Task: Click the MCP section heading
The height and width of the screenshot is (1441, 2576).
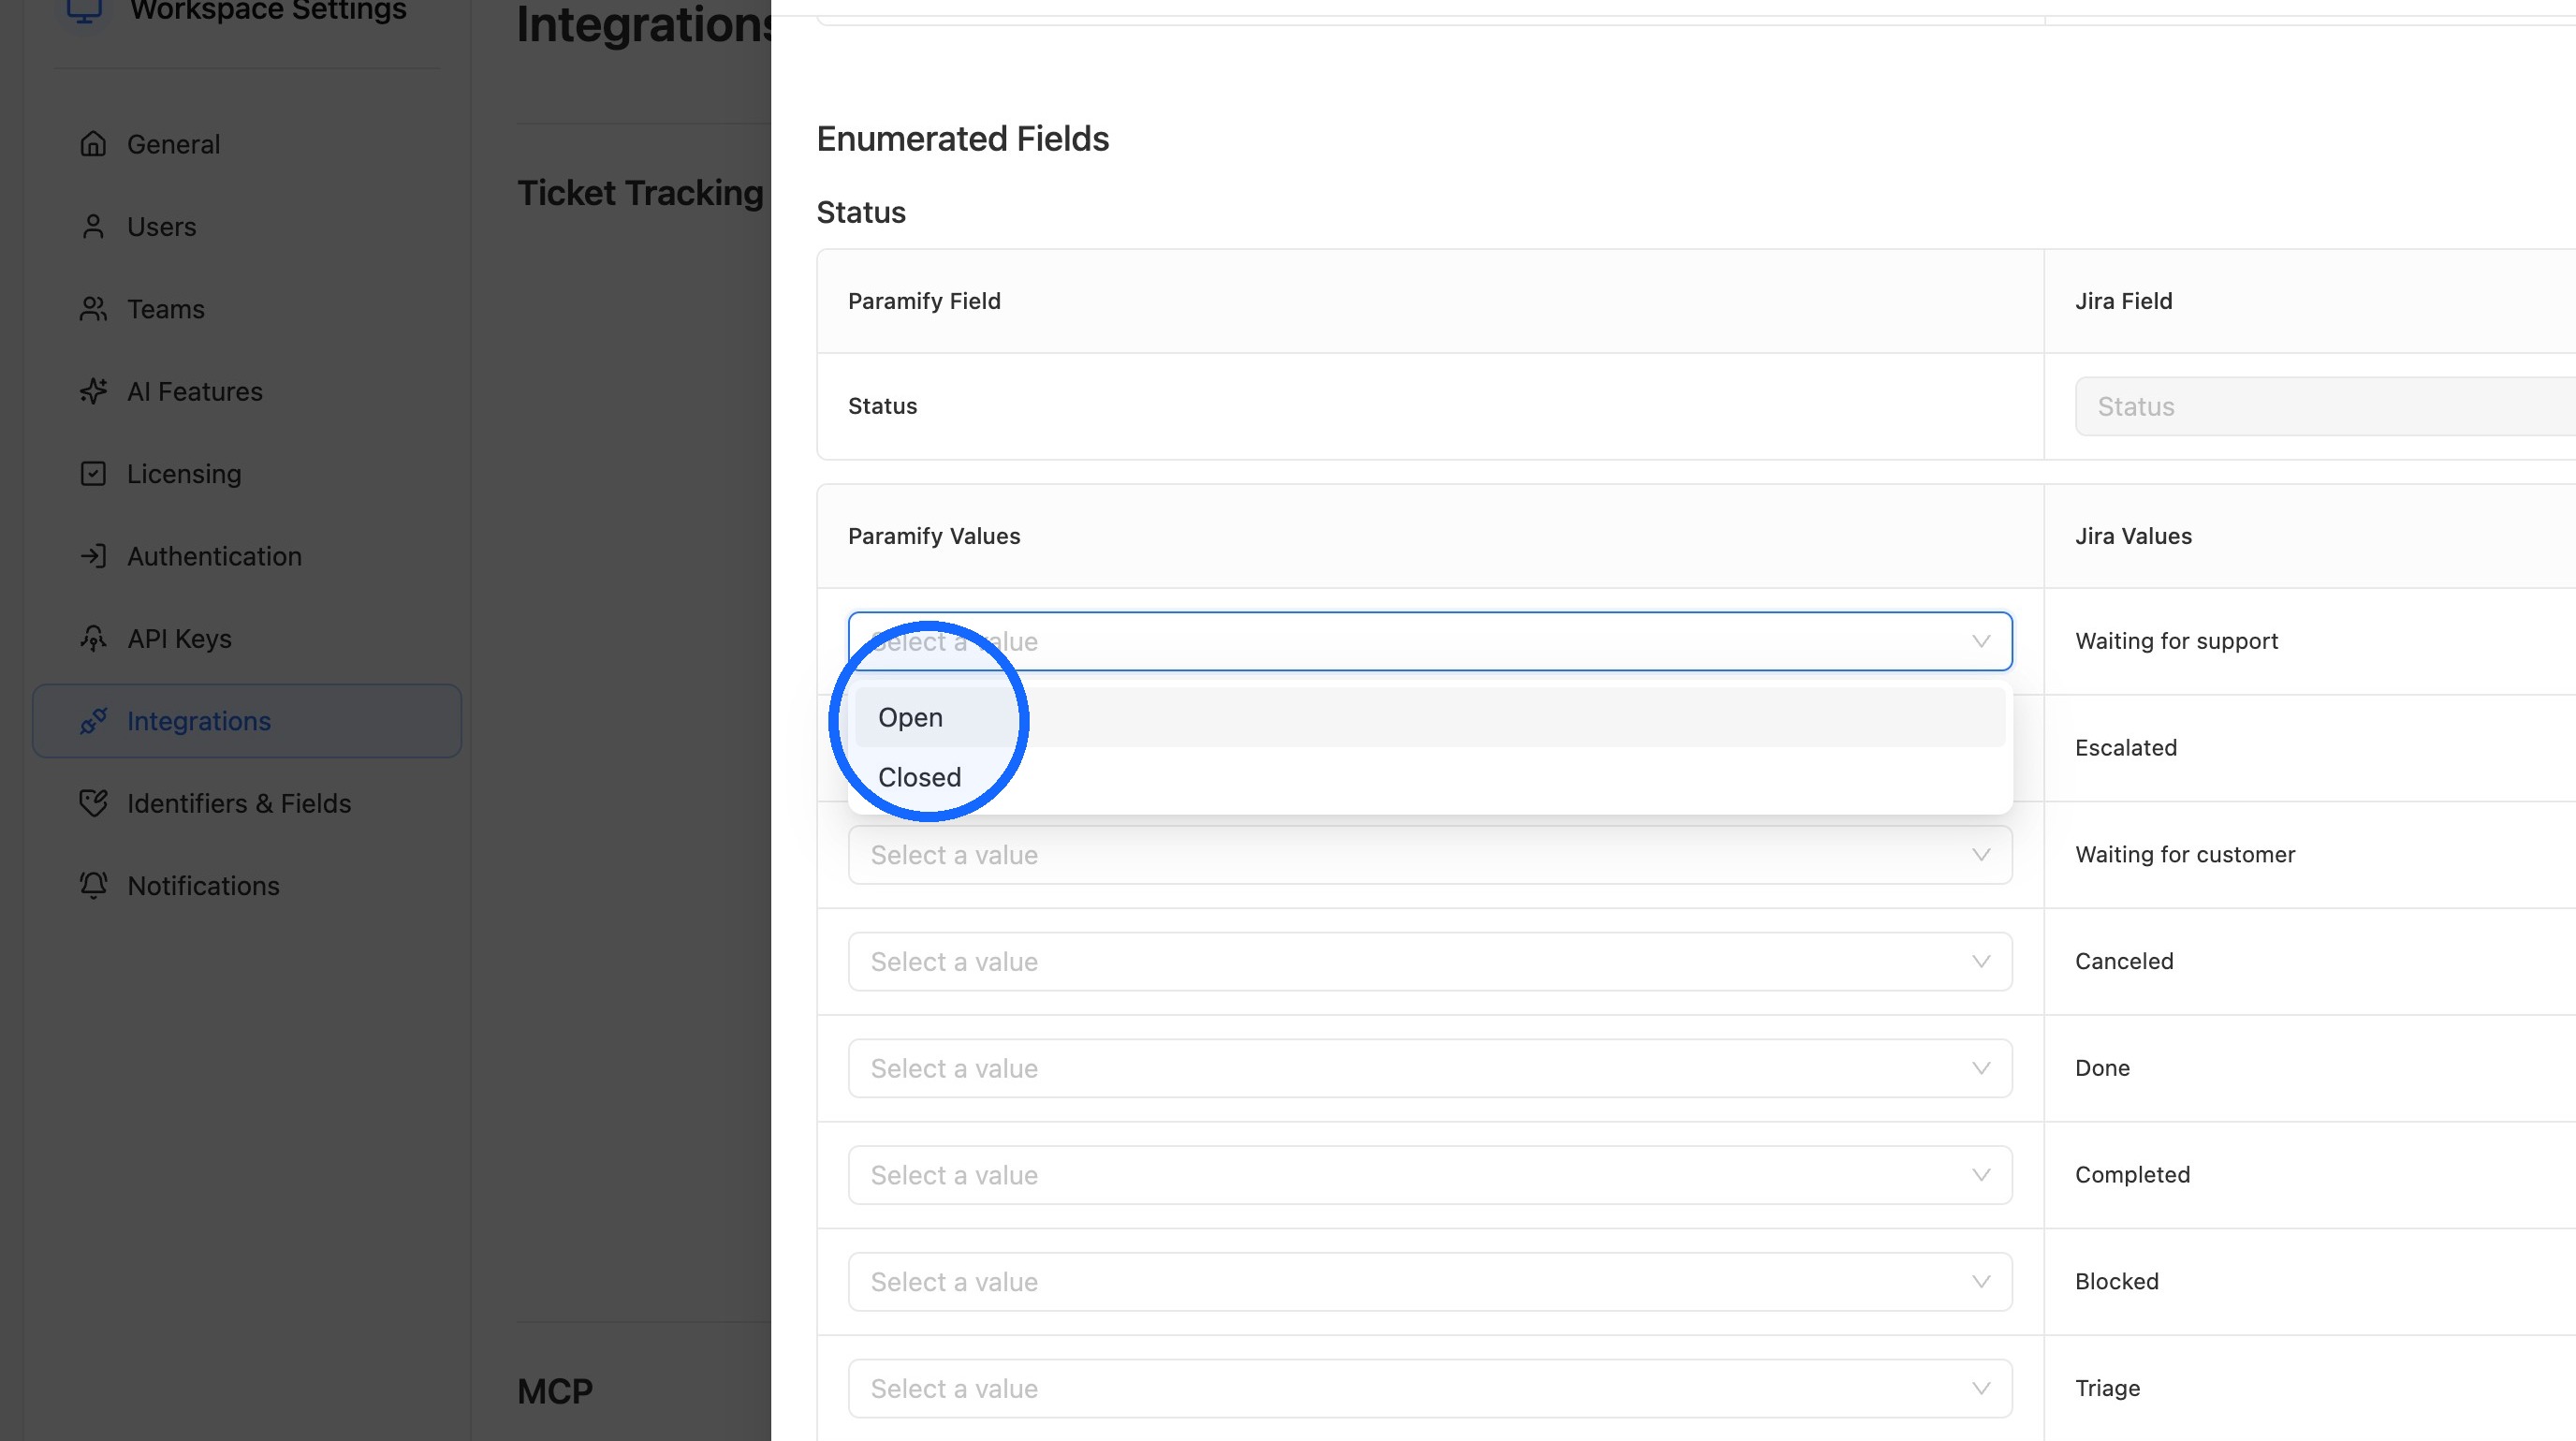Action: [x=555, y=1391]
